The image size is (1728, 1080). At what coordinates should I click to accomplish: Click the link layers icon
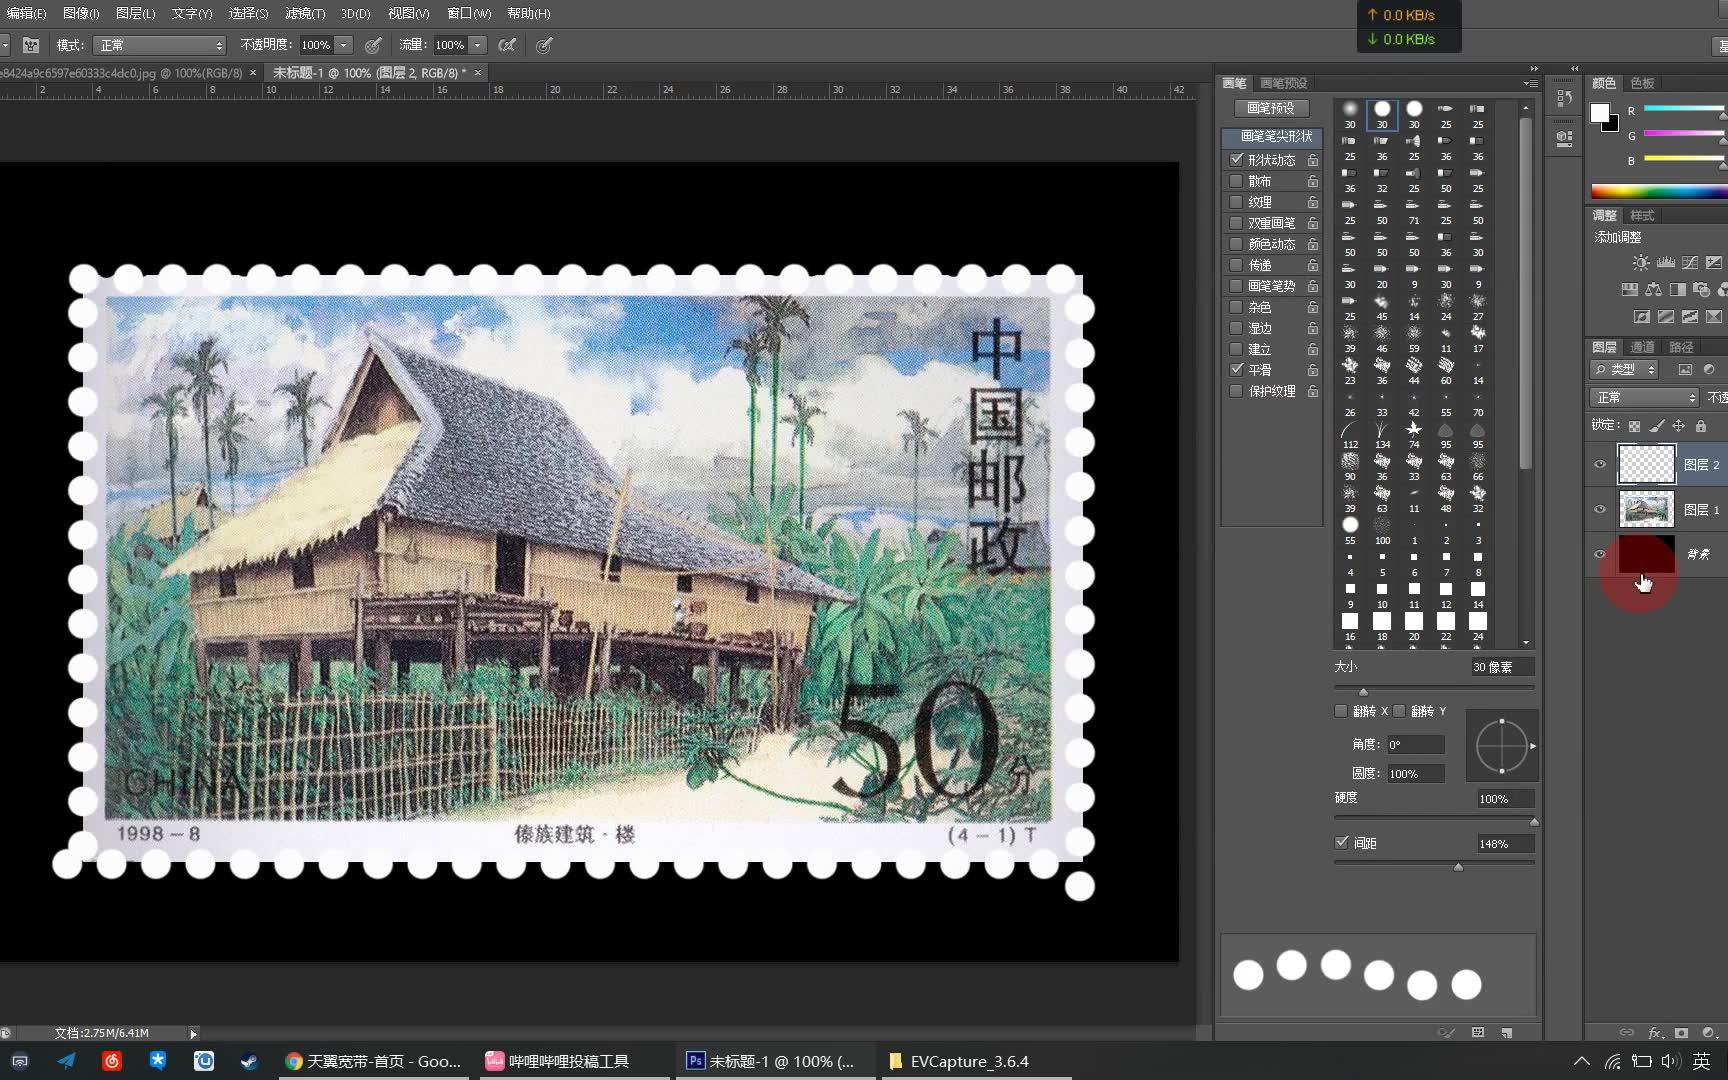click(1627, 1033)
